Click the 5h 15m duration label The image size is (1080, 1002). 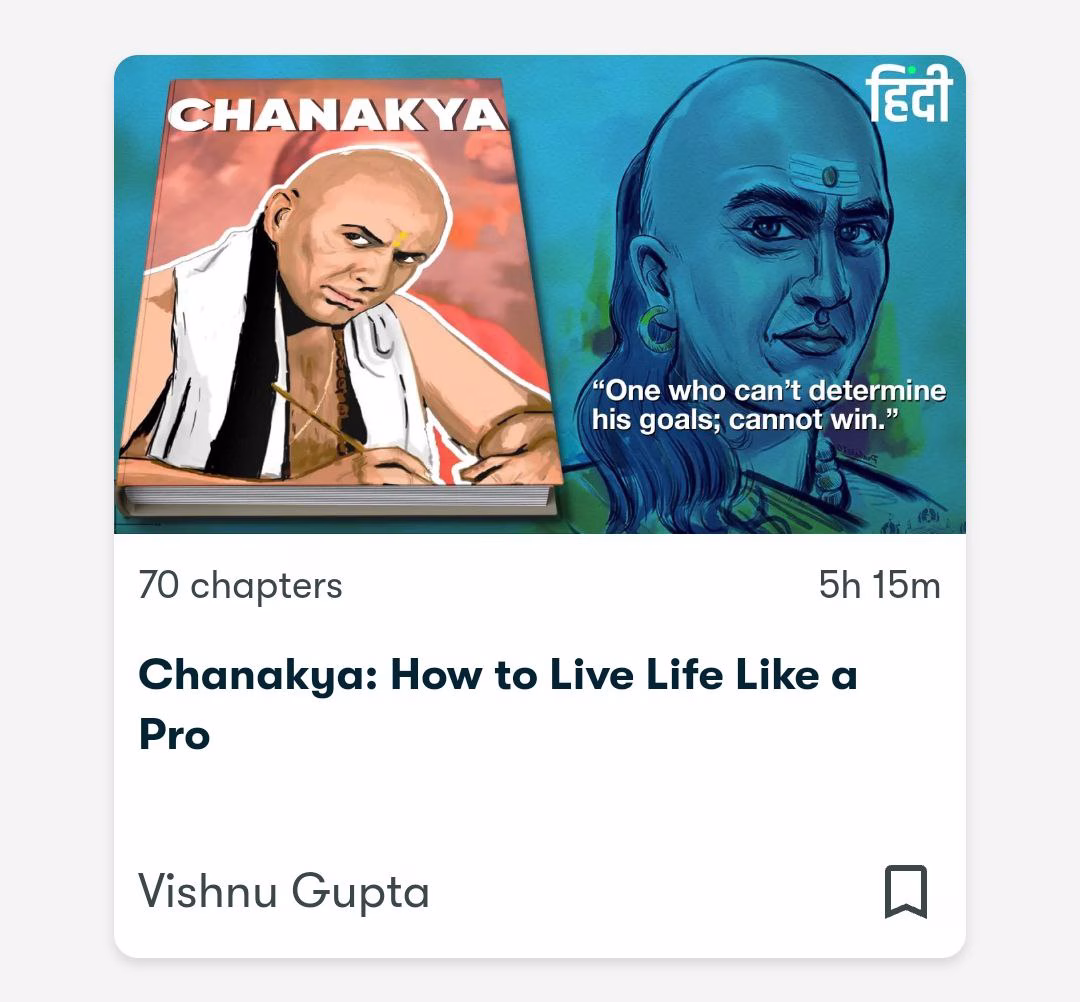point(879,585)
